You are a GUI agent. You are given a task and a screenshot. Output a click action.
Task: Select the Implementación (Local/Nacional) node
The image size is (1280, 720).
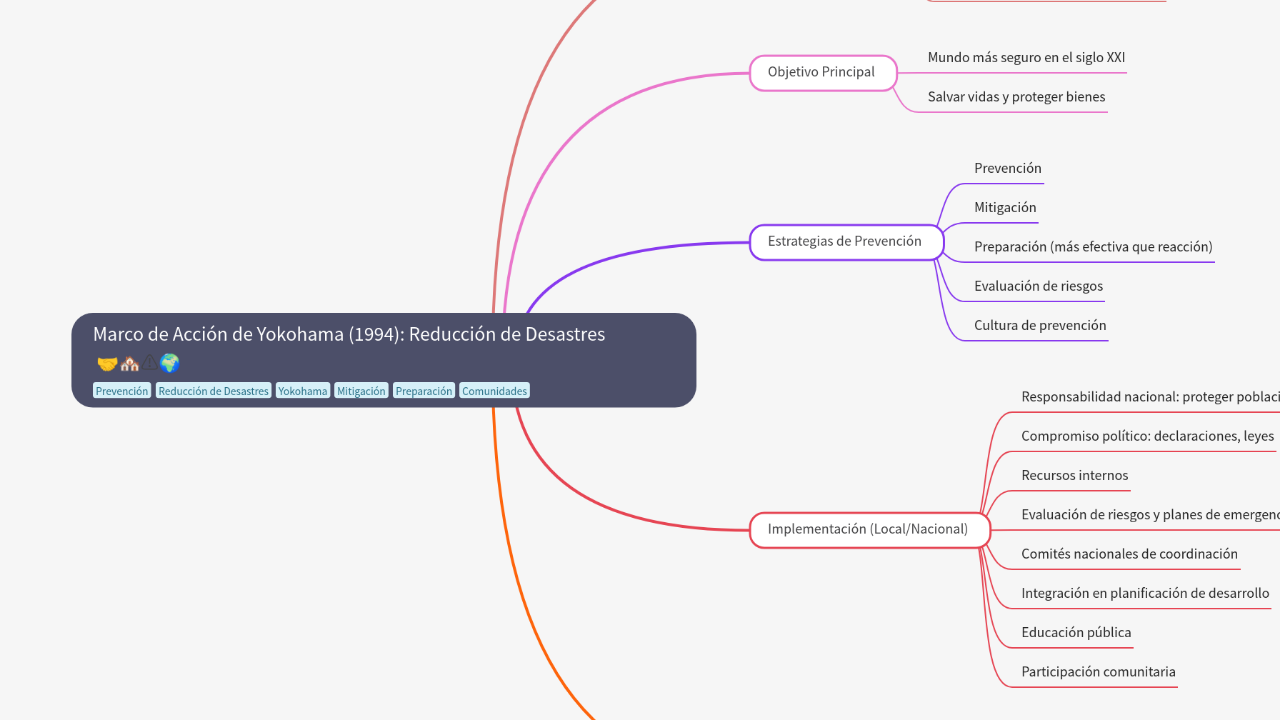pyautogui.click(x=869, y=529)
